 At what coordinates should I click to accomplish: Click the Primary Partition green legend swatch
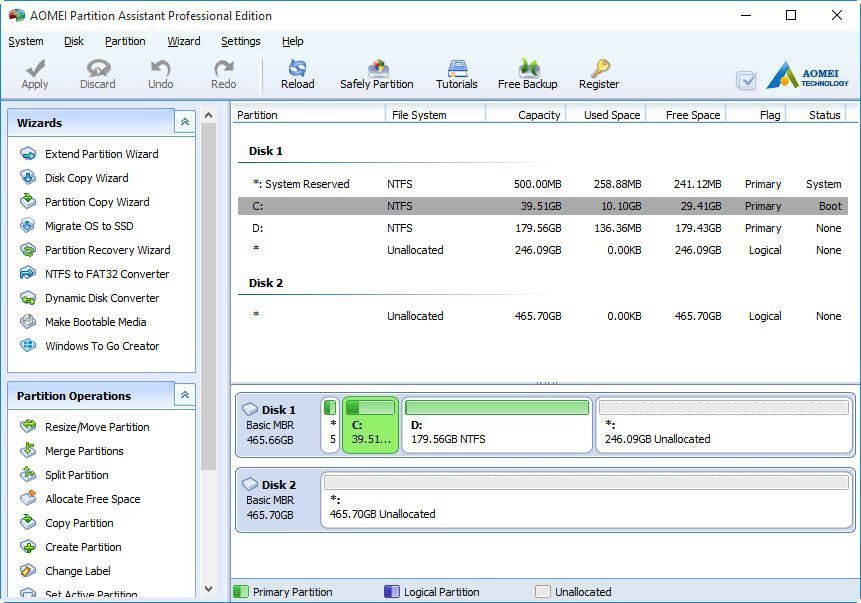pyautogui.click(x=240, y=592)
